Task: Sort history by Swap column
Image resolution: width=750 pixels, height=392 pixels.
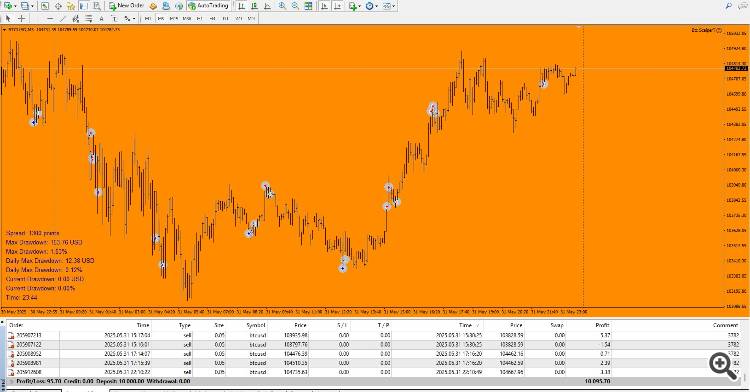Action: 557,325
